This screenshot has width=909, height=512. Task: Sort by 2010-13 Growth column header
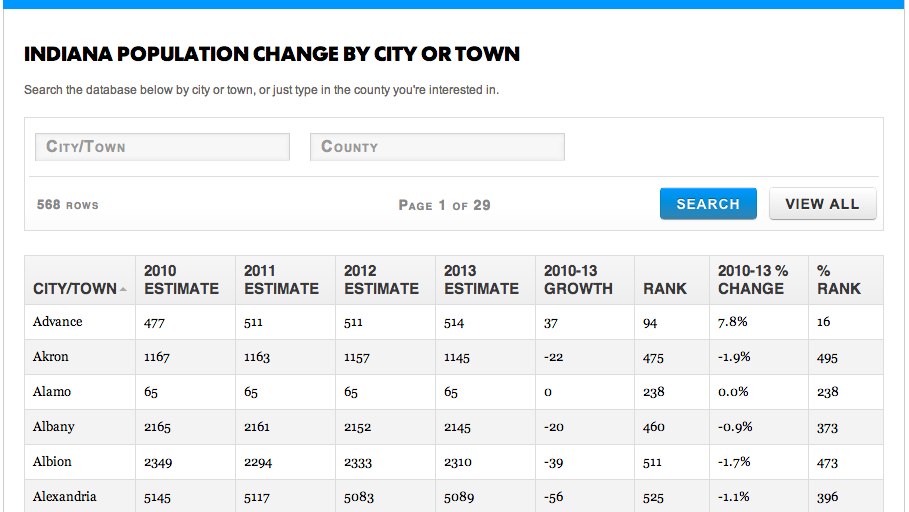585,280
